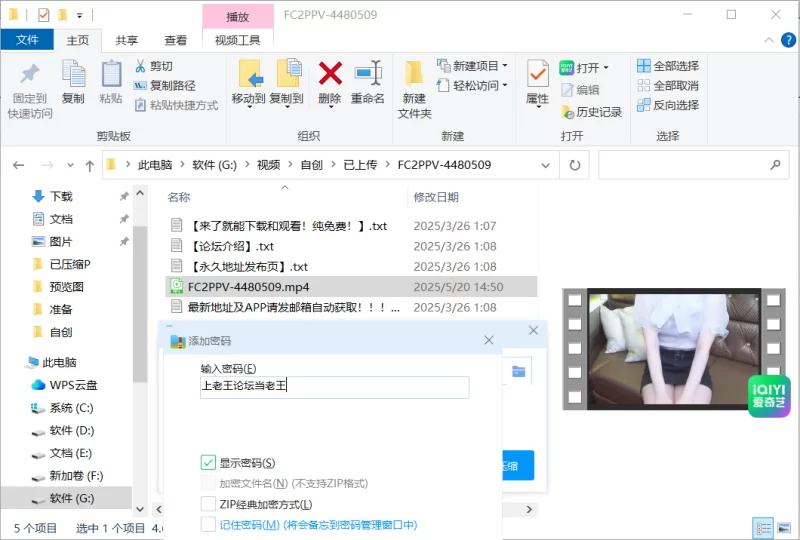Click the Refresh button beside address bar
800x540 pixels.
tap(574, 165)
